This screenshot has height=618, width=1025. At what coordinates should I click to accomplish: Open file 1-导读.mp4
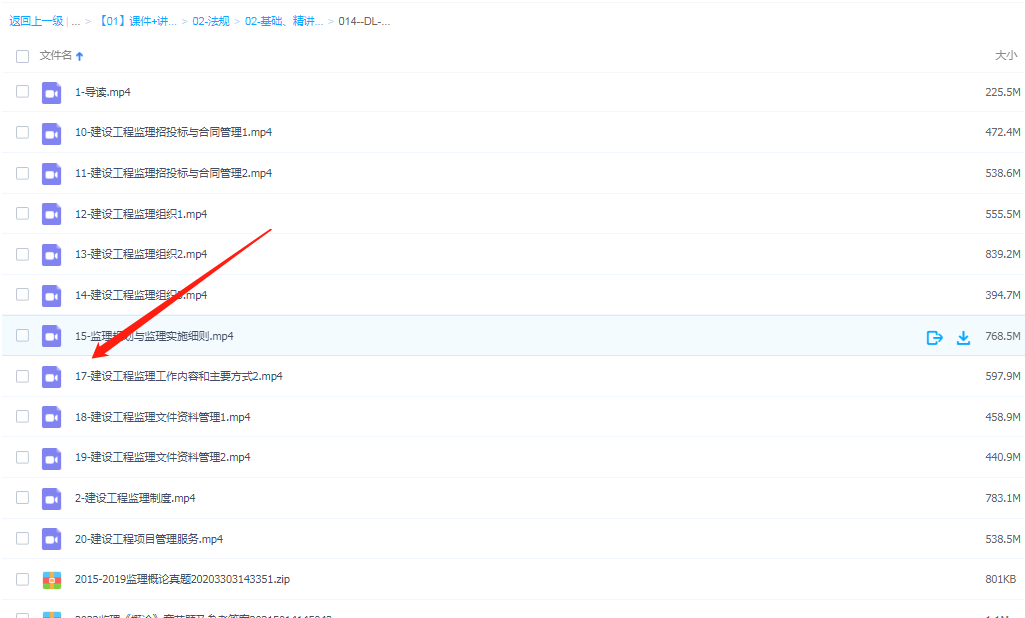tap(103, 92)
